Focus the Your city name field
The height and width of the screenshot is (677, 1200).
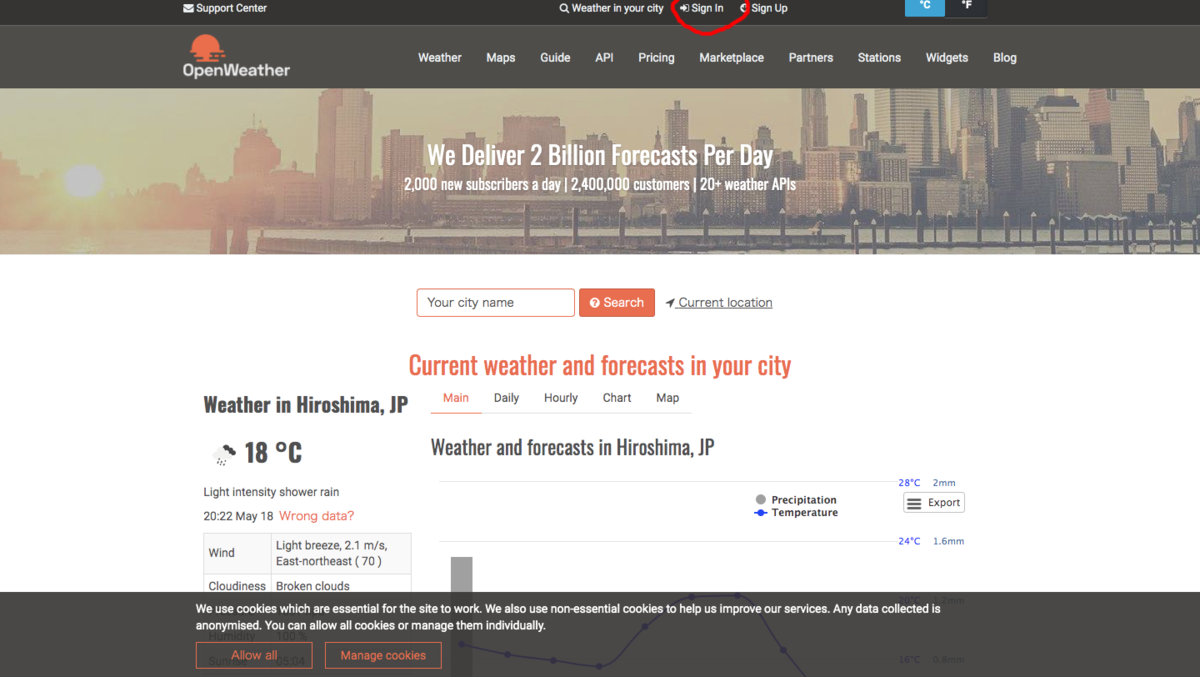pos(496,303)
